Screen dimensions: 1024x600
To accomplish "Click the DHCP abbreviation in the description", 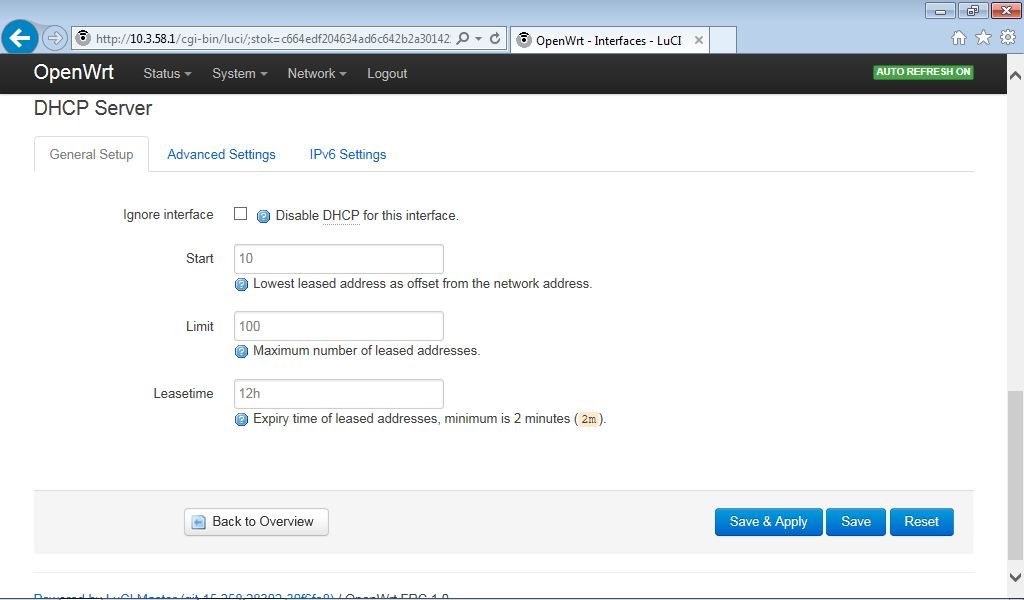I will 341,215.
